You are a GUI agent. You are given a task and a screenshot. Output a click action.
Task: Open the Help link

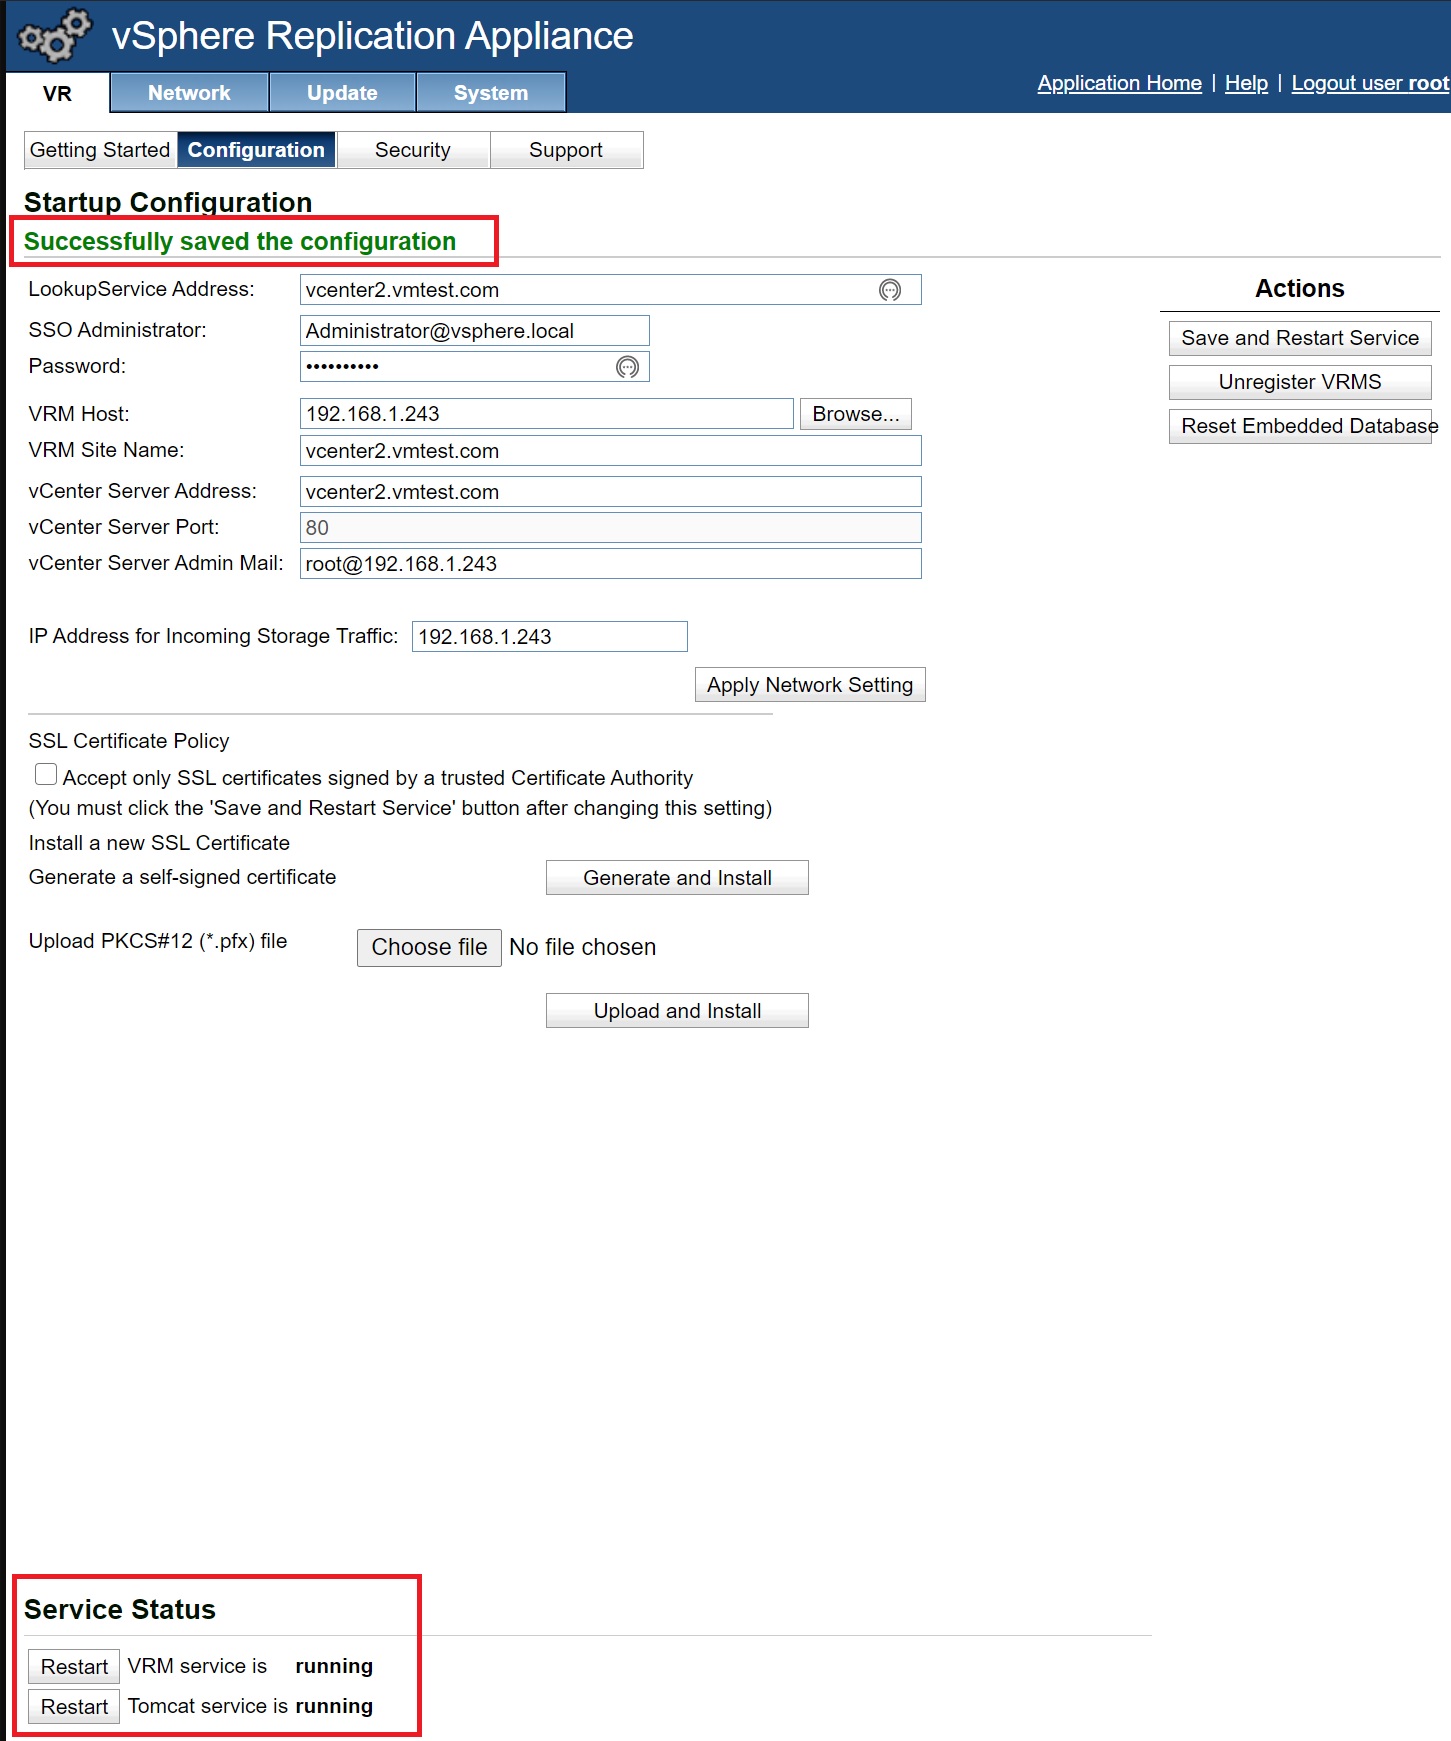pyautogui.click(x=1246, y=83)
